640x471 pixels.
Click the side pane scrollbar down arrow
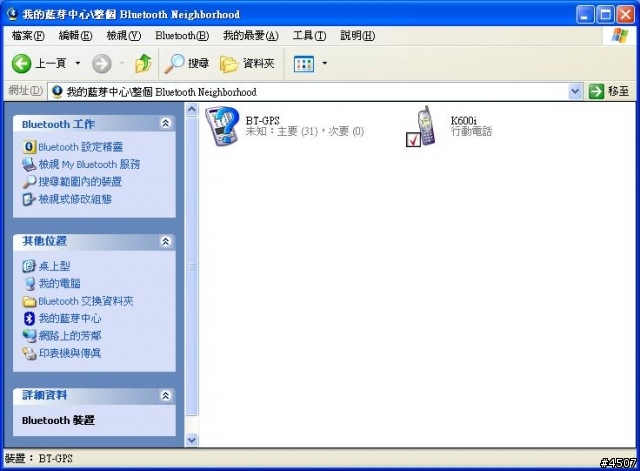[x=191, y=440]
